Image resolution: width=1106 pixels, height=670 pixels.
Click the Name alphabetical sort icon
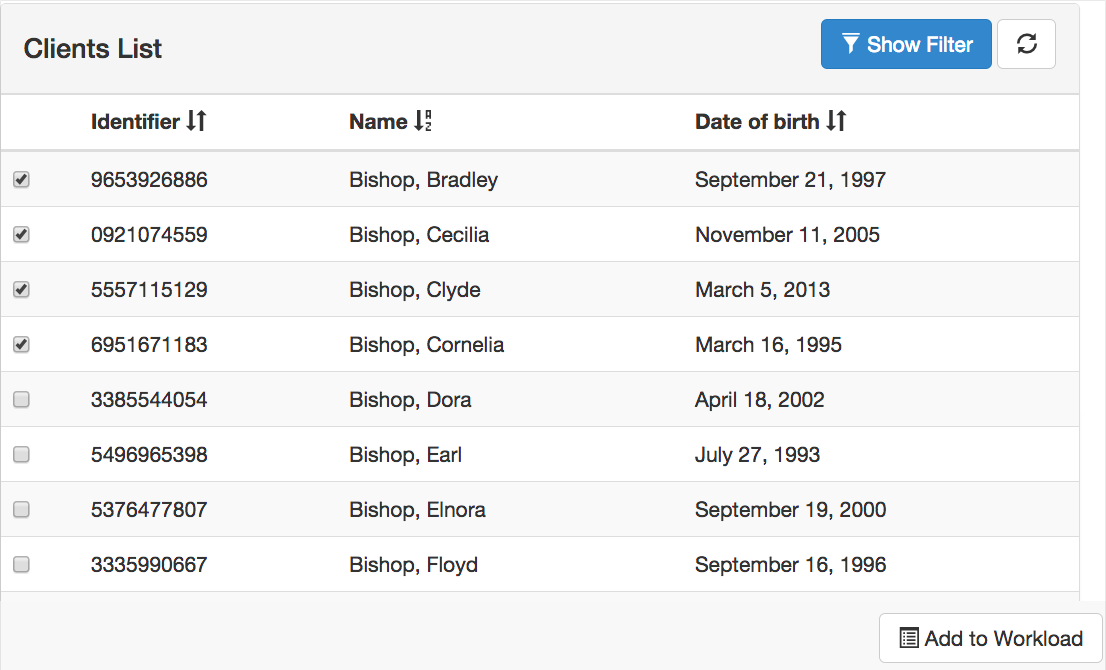tap(423, 121)
